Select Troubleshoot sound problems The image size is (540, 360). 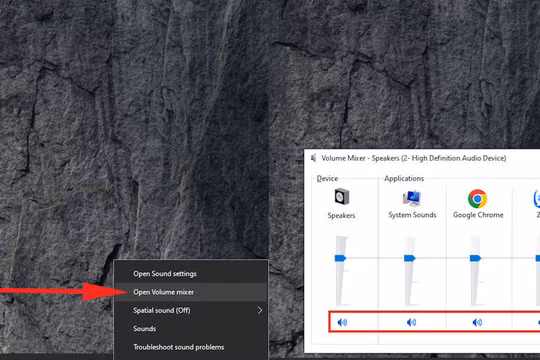191,347
